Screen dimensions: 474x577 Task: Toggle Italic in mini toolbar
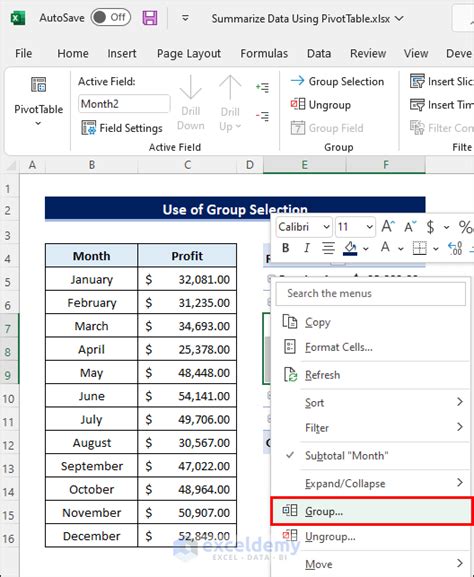pyautogui.click(x=307, y=248)
